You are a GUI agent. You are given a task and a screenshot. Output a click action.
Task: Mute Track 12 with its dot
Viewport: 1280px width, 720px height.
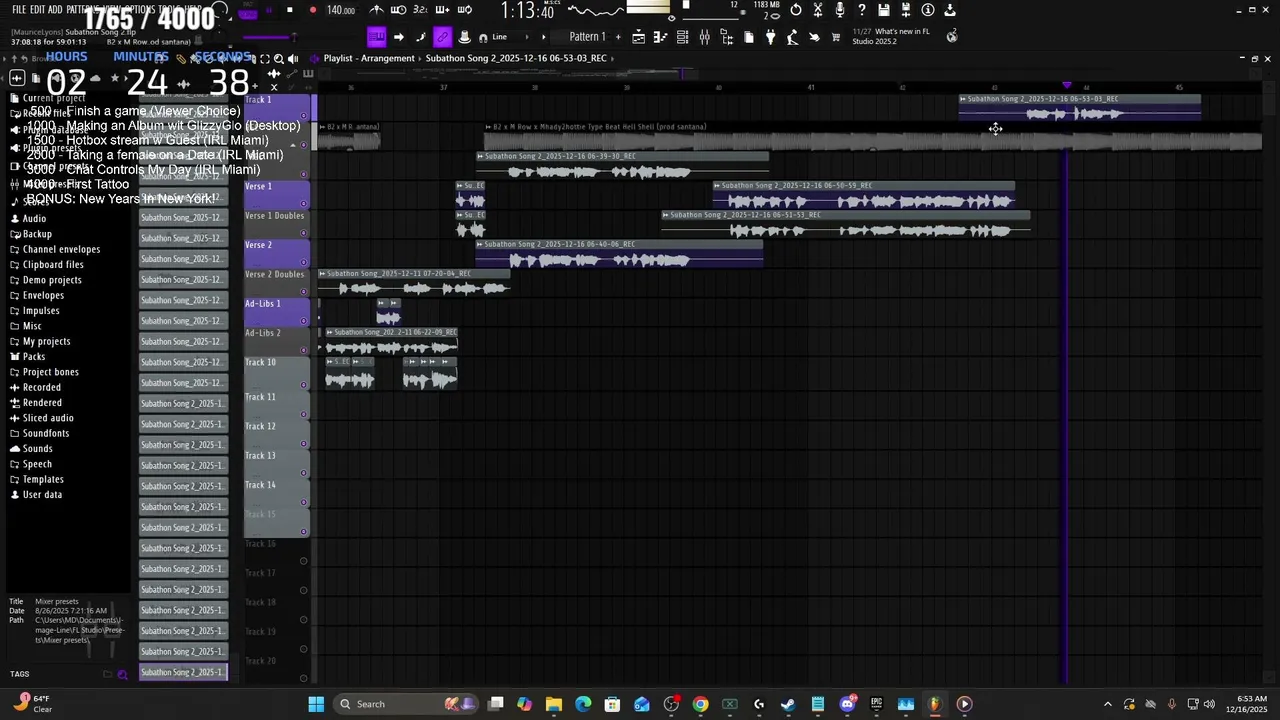coord(304,444)
